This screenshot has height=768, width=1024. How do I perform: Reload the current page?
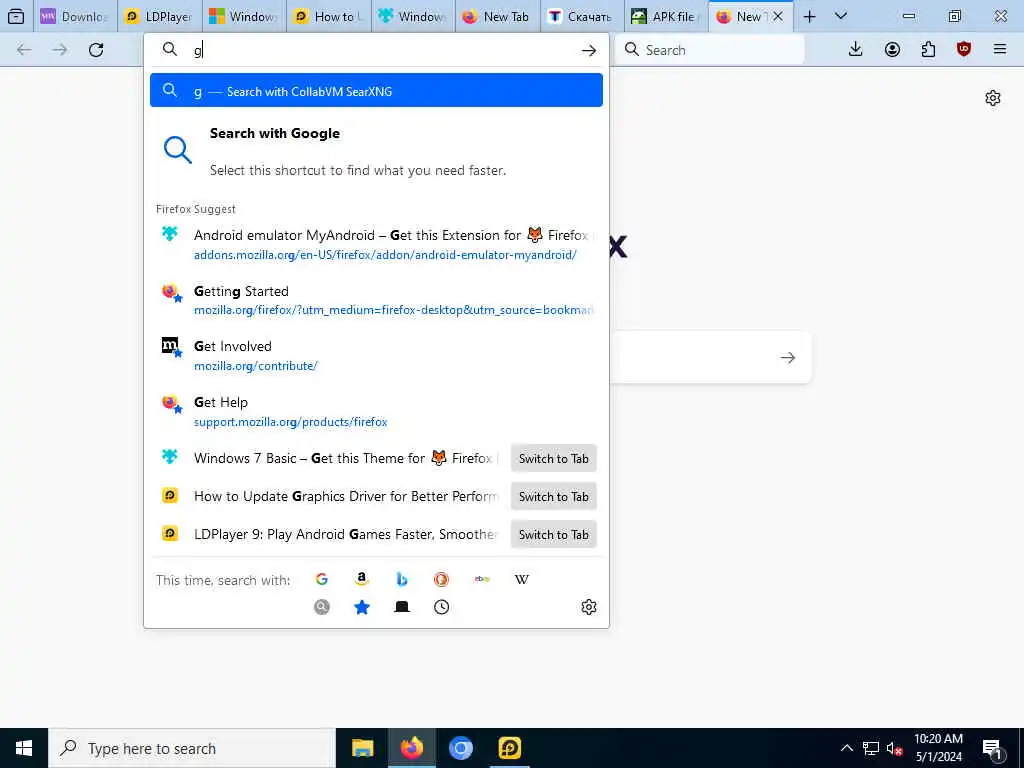click(x=96, y=50)
